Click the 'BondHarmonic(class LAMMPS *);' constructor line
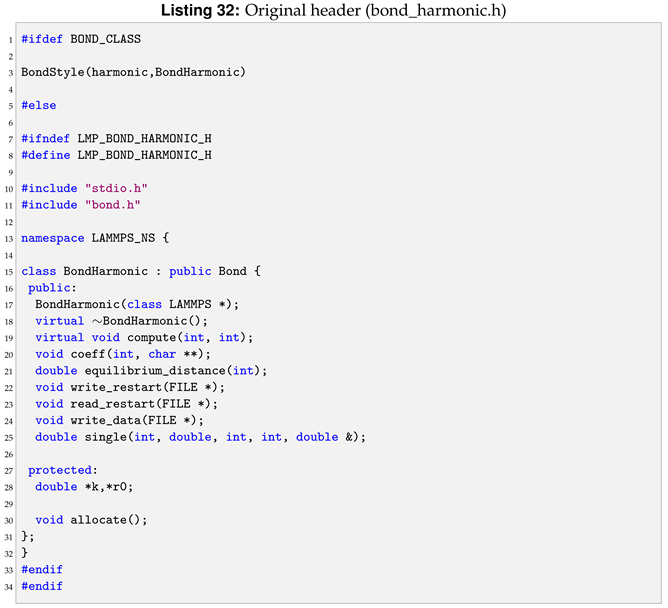The width and height of the screenshot is (668, 608). point(137,304)
